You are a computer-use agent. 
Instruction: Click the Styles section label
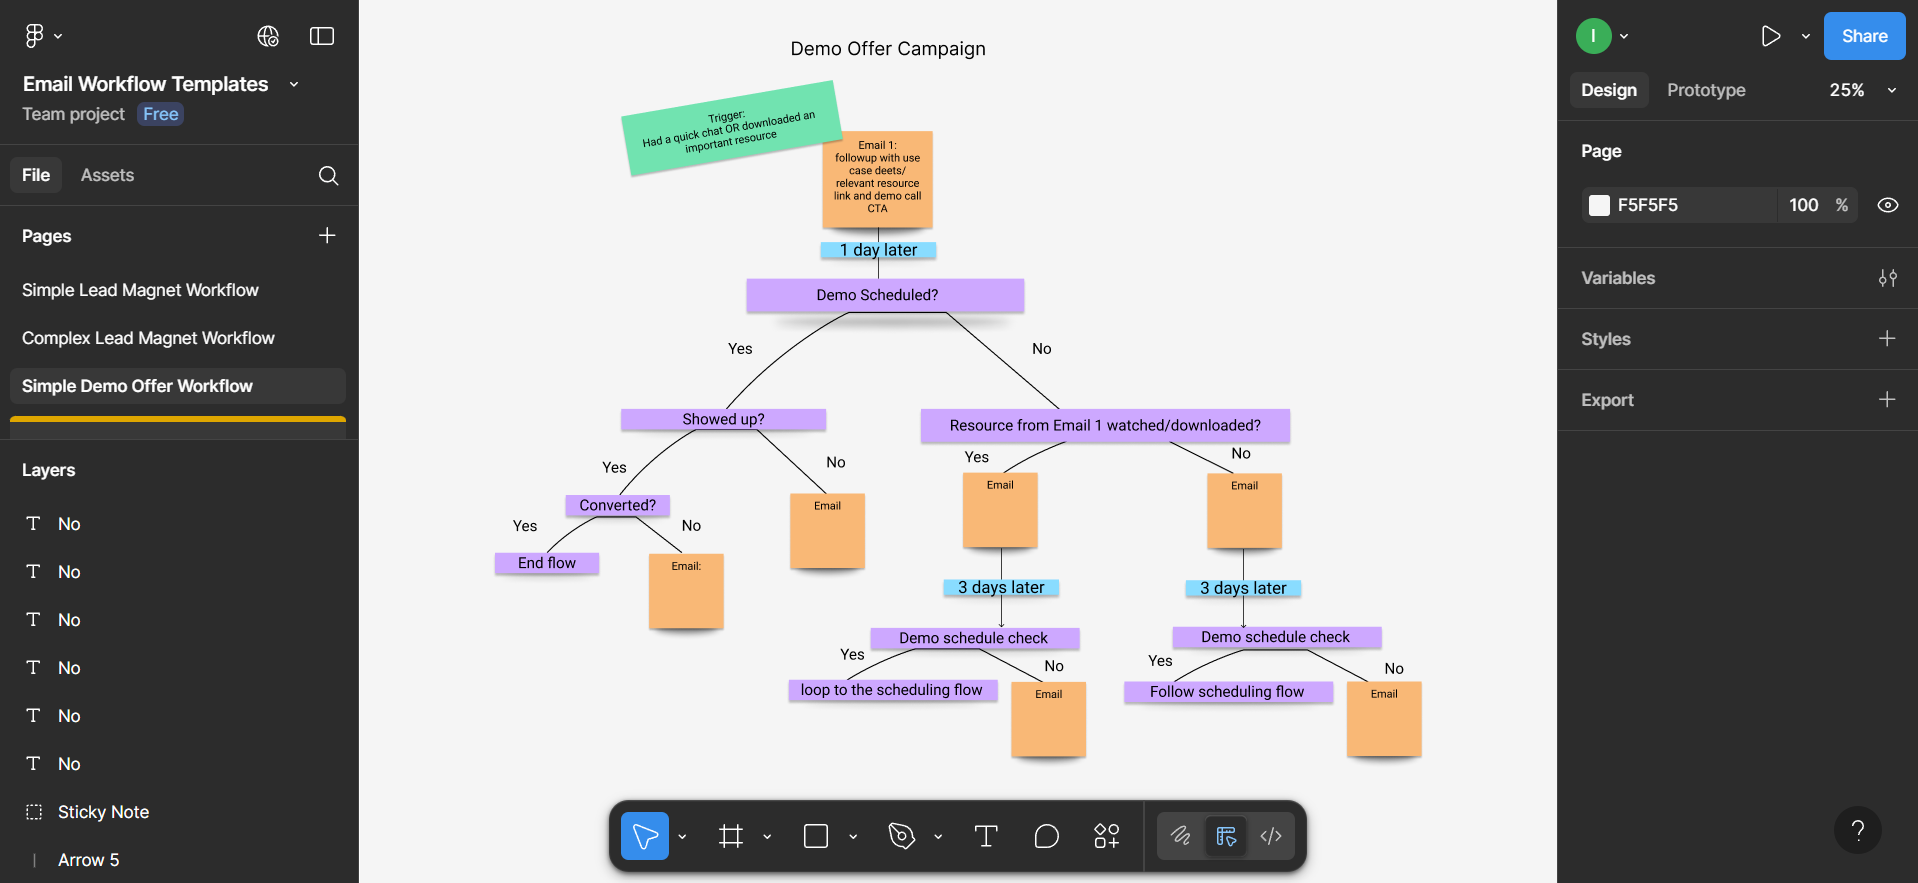(1605, 339)
